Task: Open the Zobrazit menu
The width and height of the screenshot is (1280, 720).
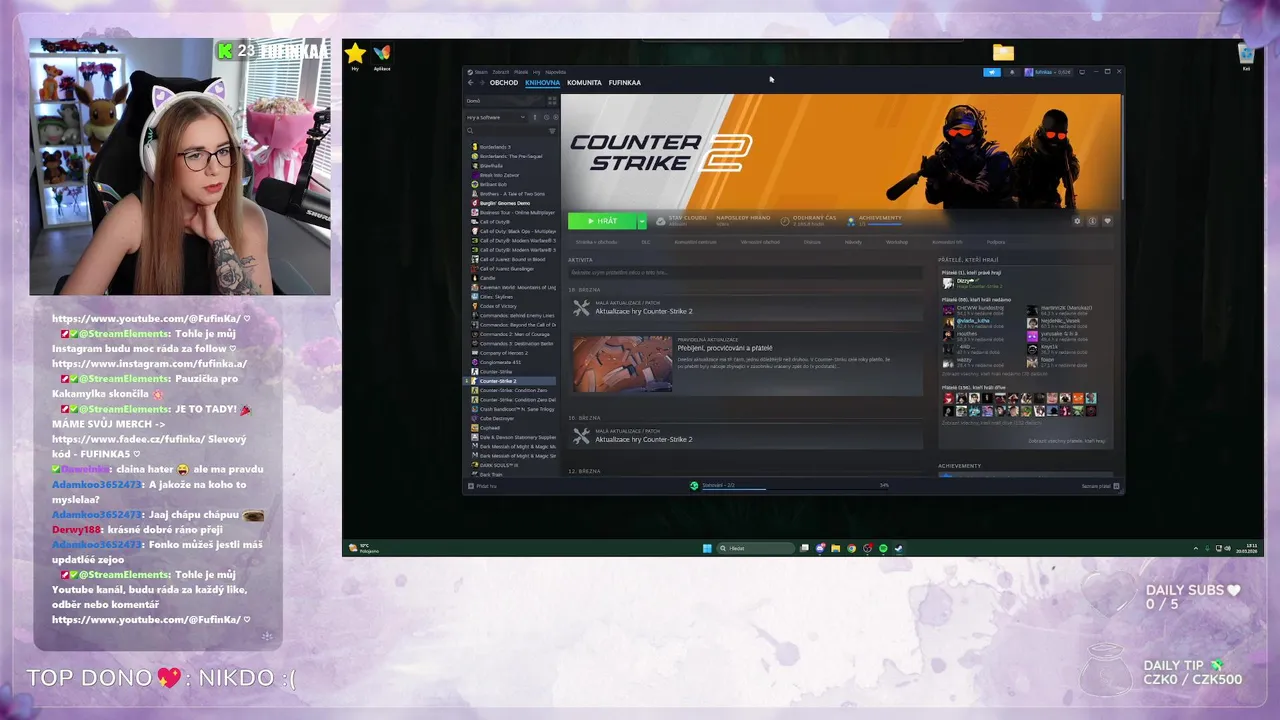Action: (501, 72)
